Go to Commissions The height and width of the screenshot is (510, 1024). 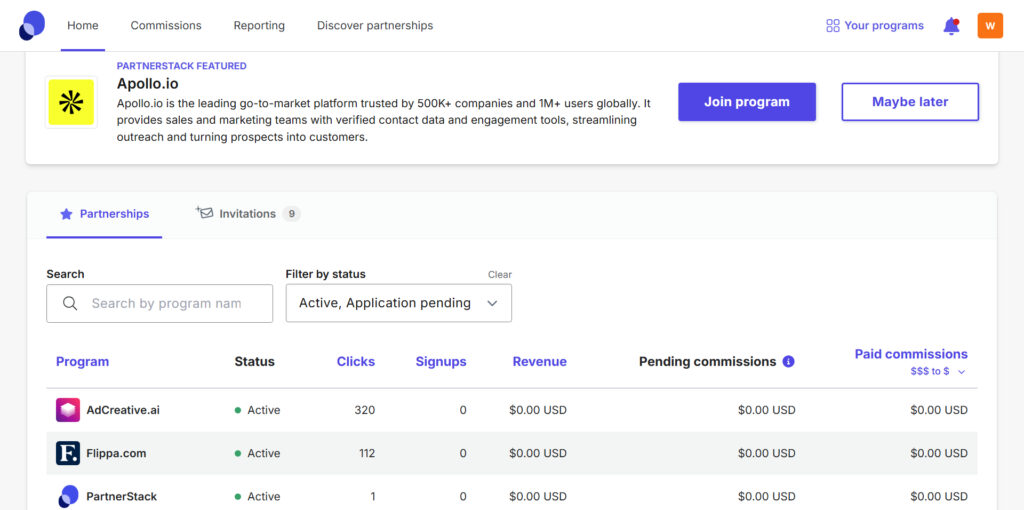click(x=166, y=25)
